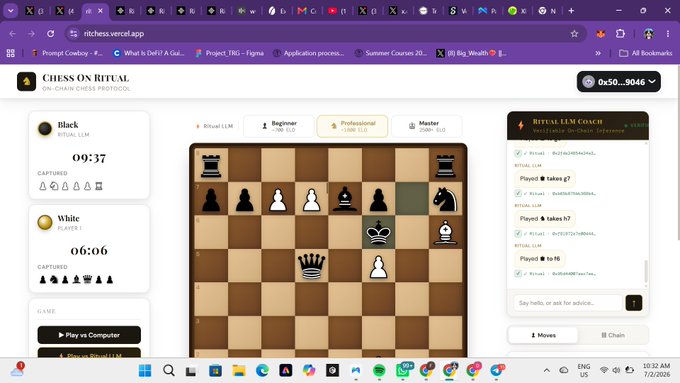Send the coach message with arrow button
Viewport: 680px width, 383px height.
634,303
